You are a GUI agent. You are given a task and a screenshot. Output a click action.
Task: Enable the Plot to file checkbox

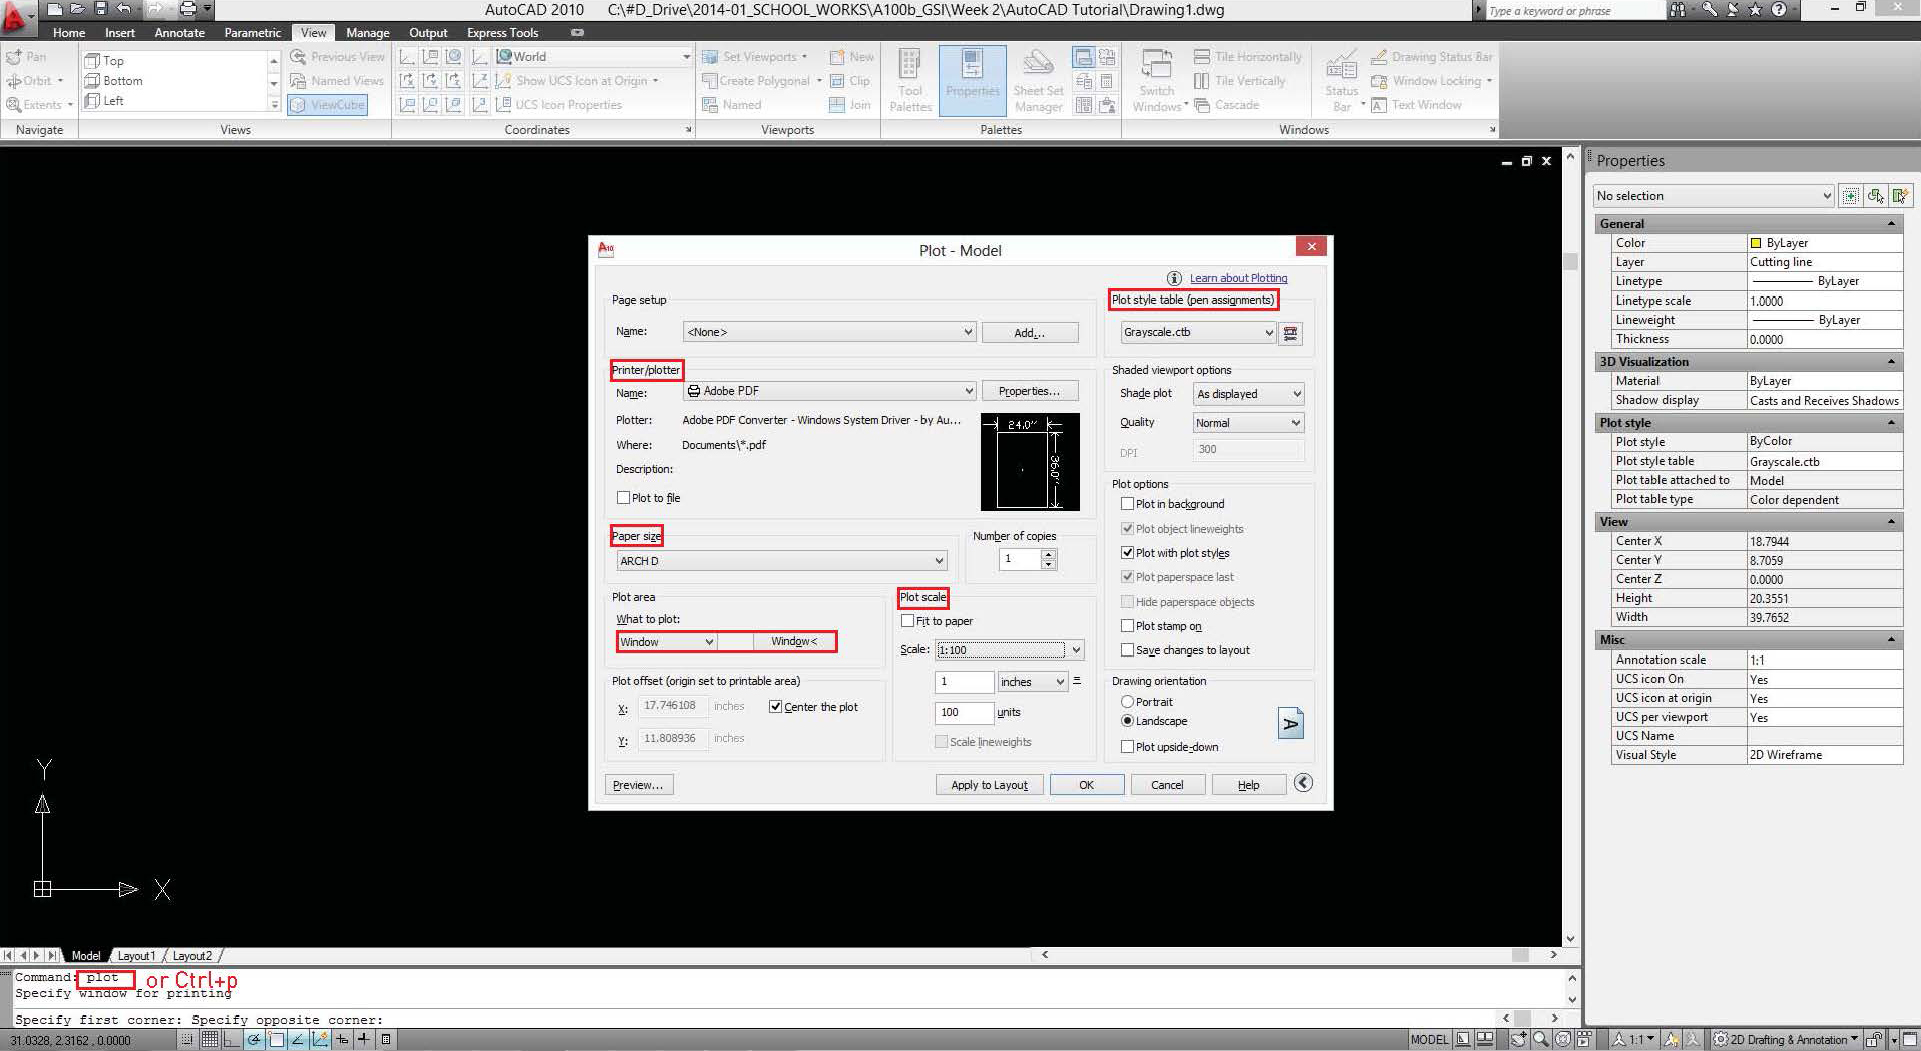coord(623,498)
